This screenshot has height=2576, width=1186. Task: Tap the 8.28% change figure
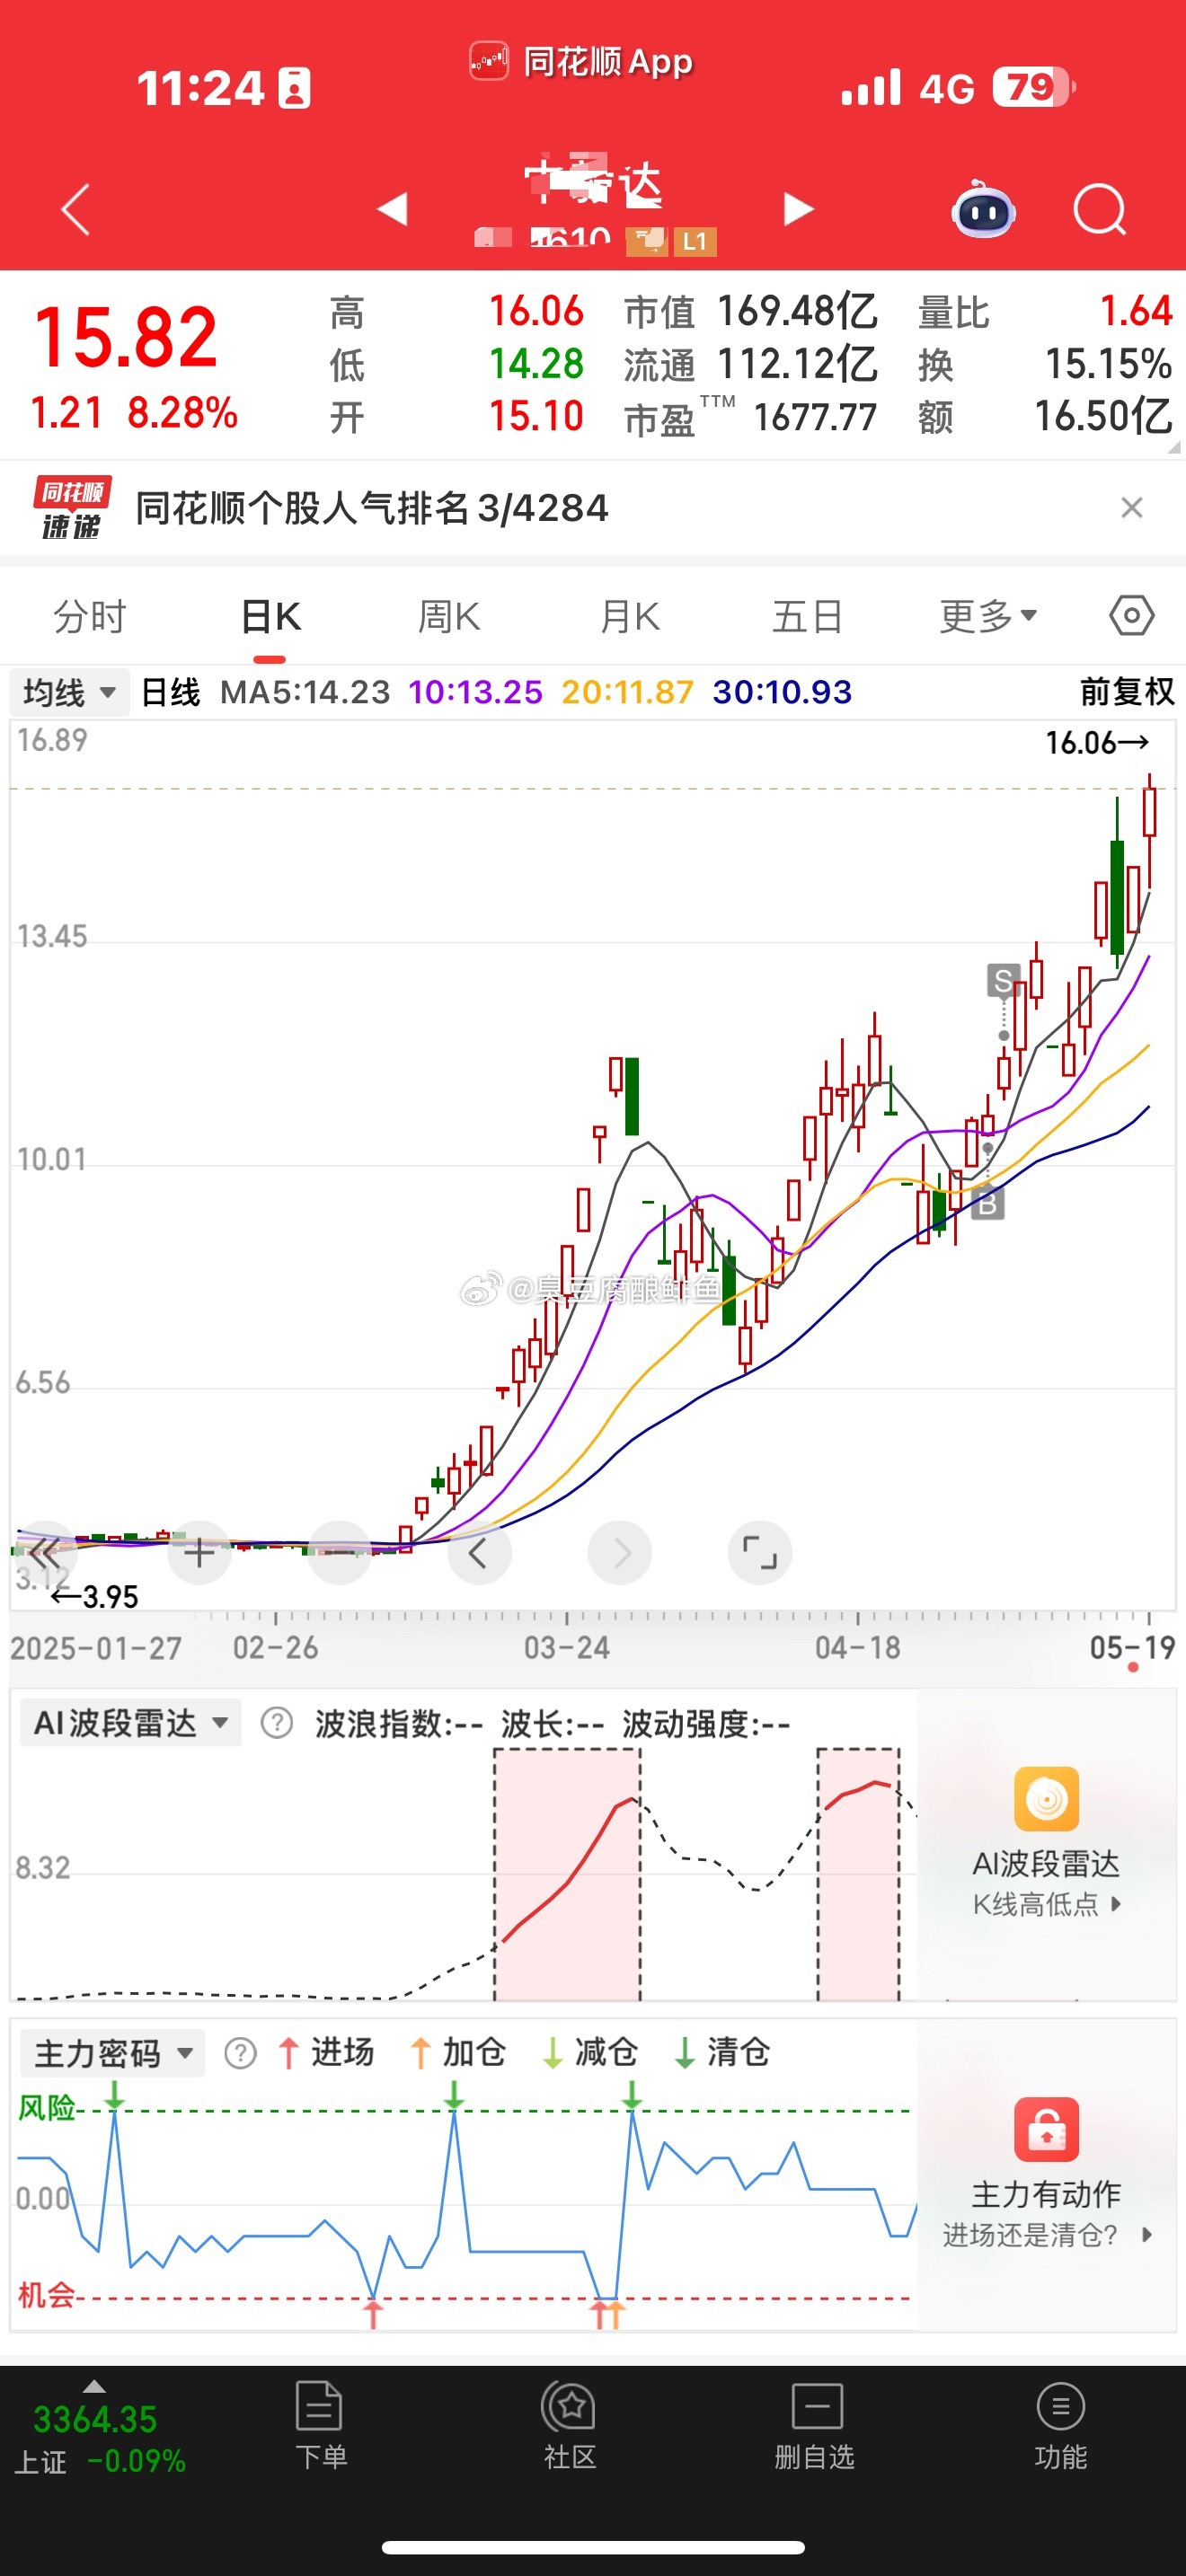pyautogui.click(x=183, y=413)
